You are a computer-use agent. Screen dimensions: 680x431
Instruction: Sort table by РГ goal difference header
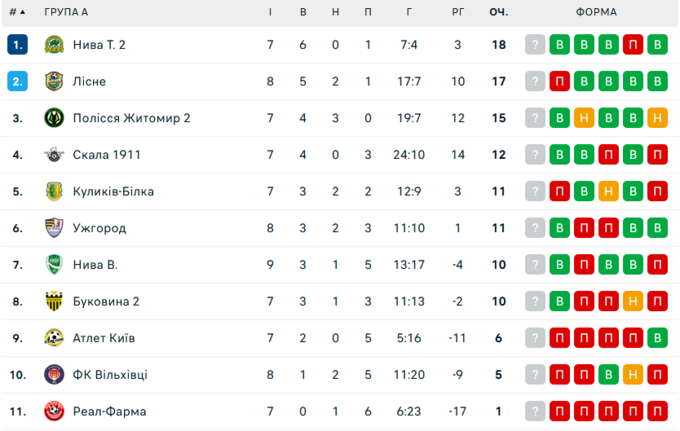(458, 12)
